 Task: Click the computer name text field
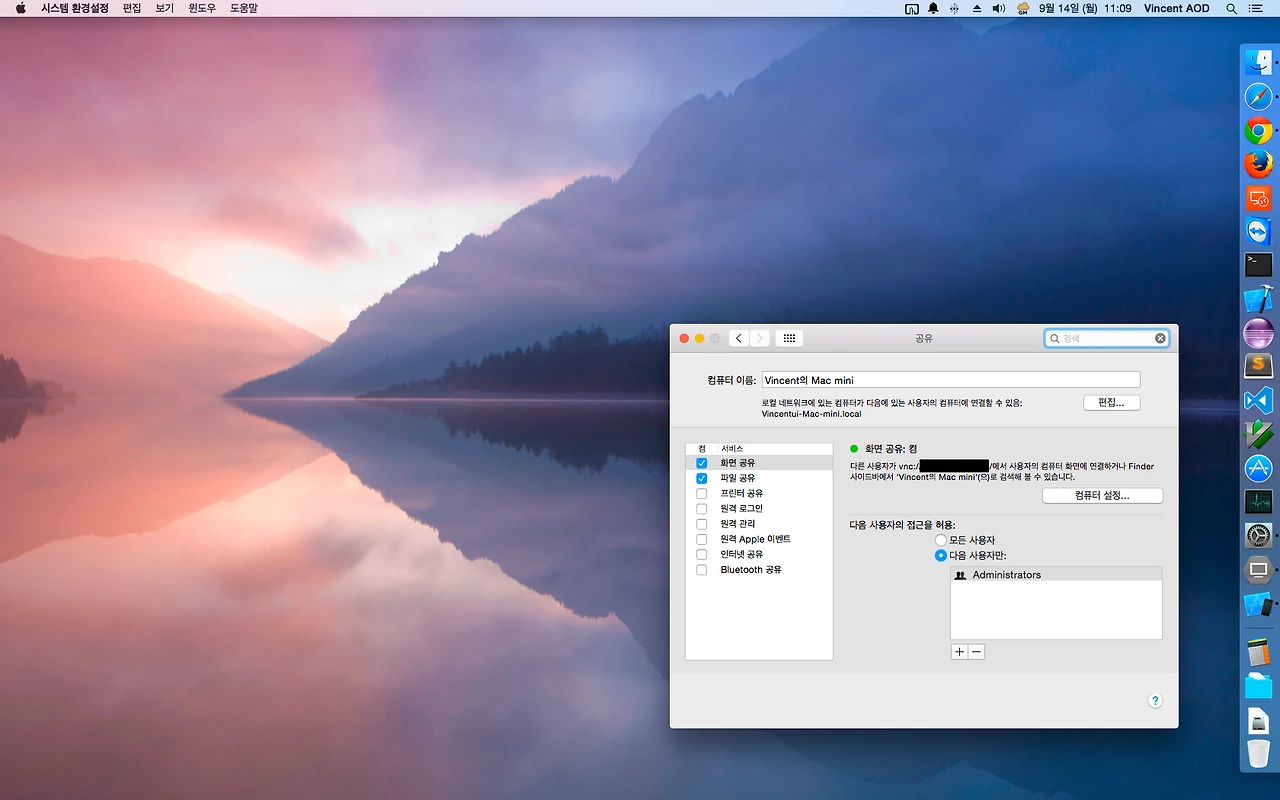tap(951, 380)
